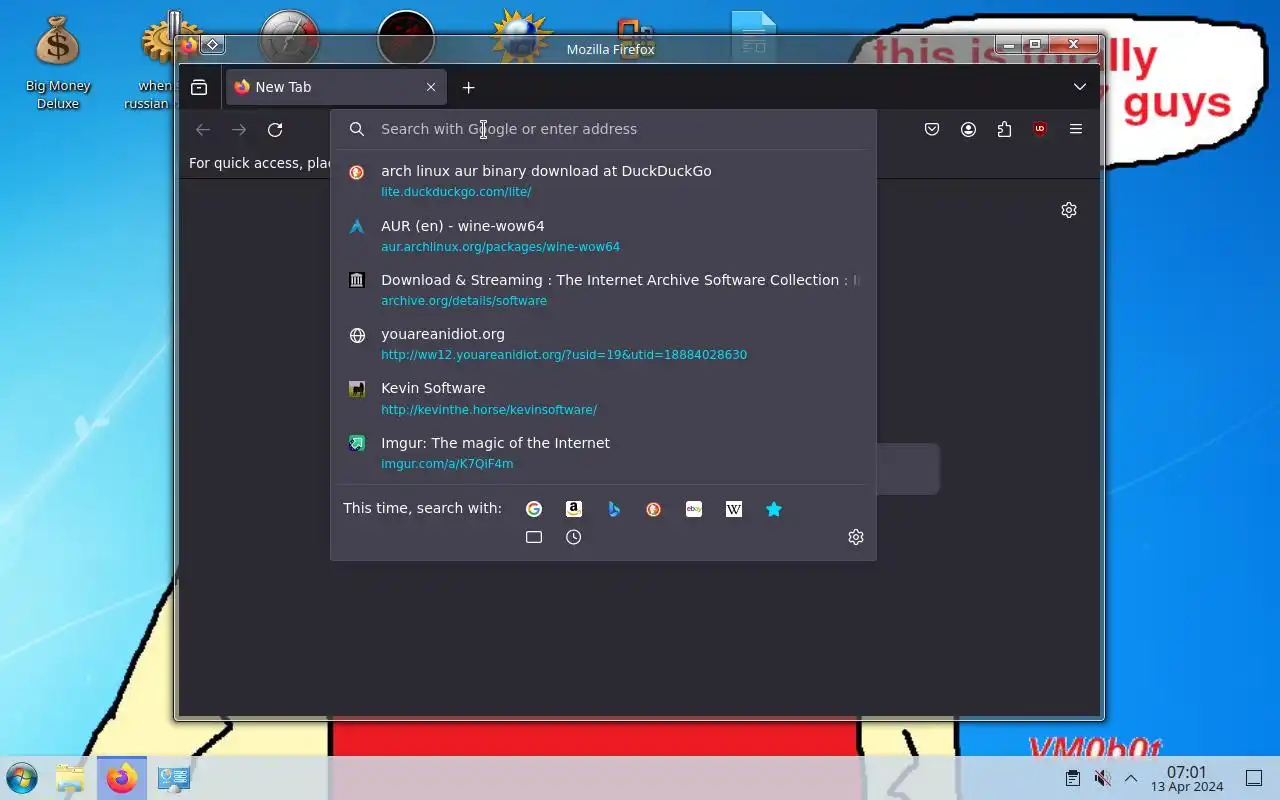1280x800 pixels.
Task: Search this time with Amazon
Action: pos(574,509)
